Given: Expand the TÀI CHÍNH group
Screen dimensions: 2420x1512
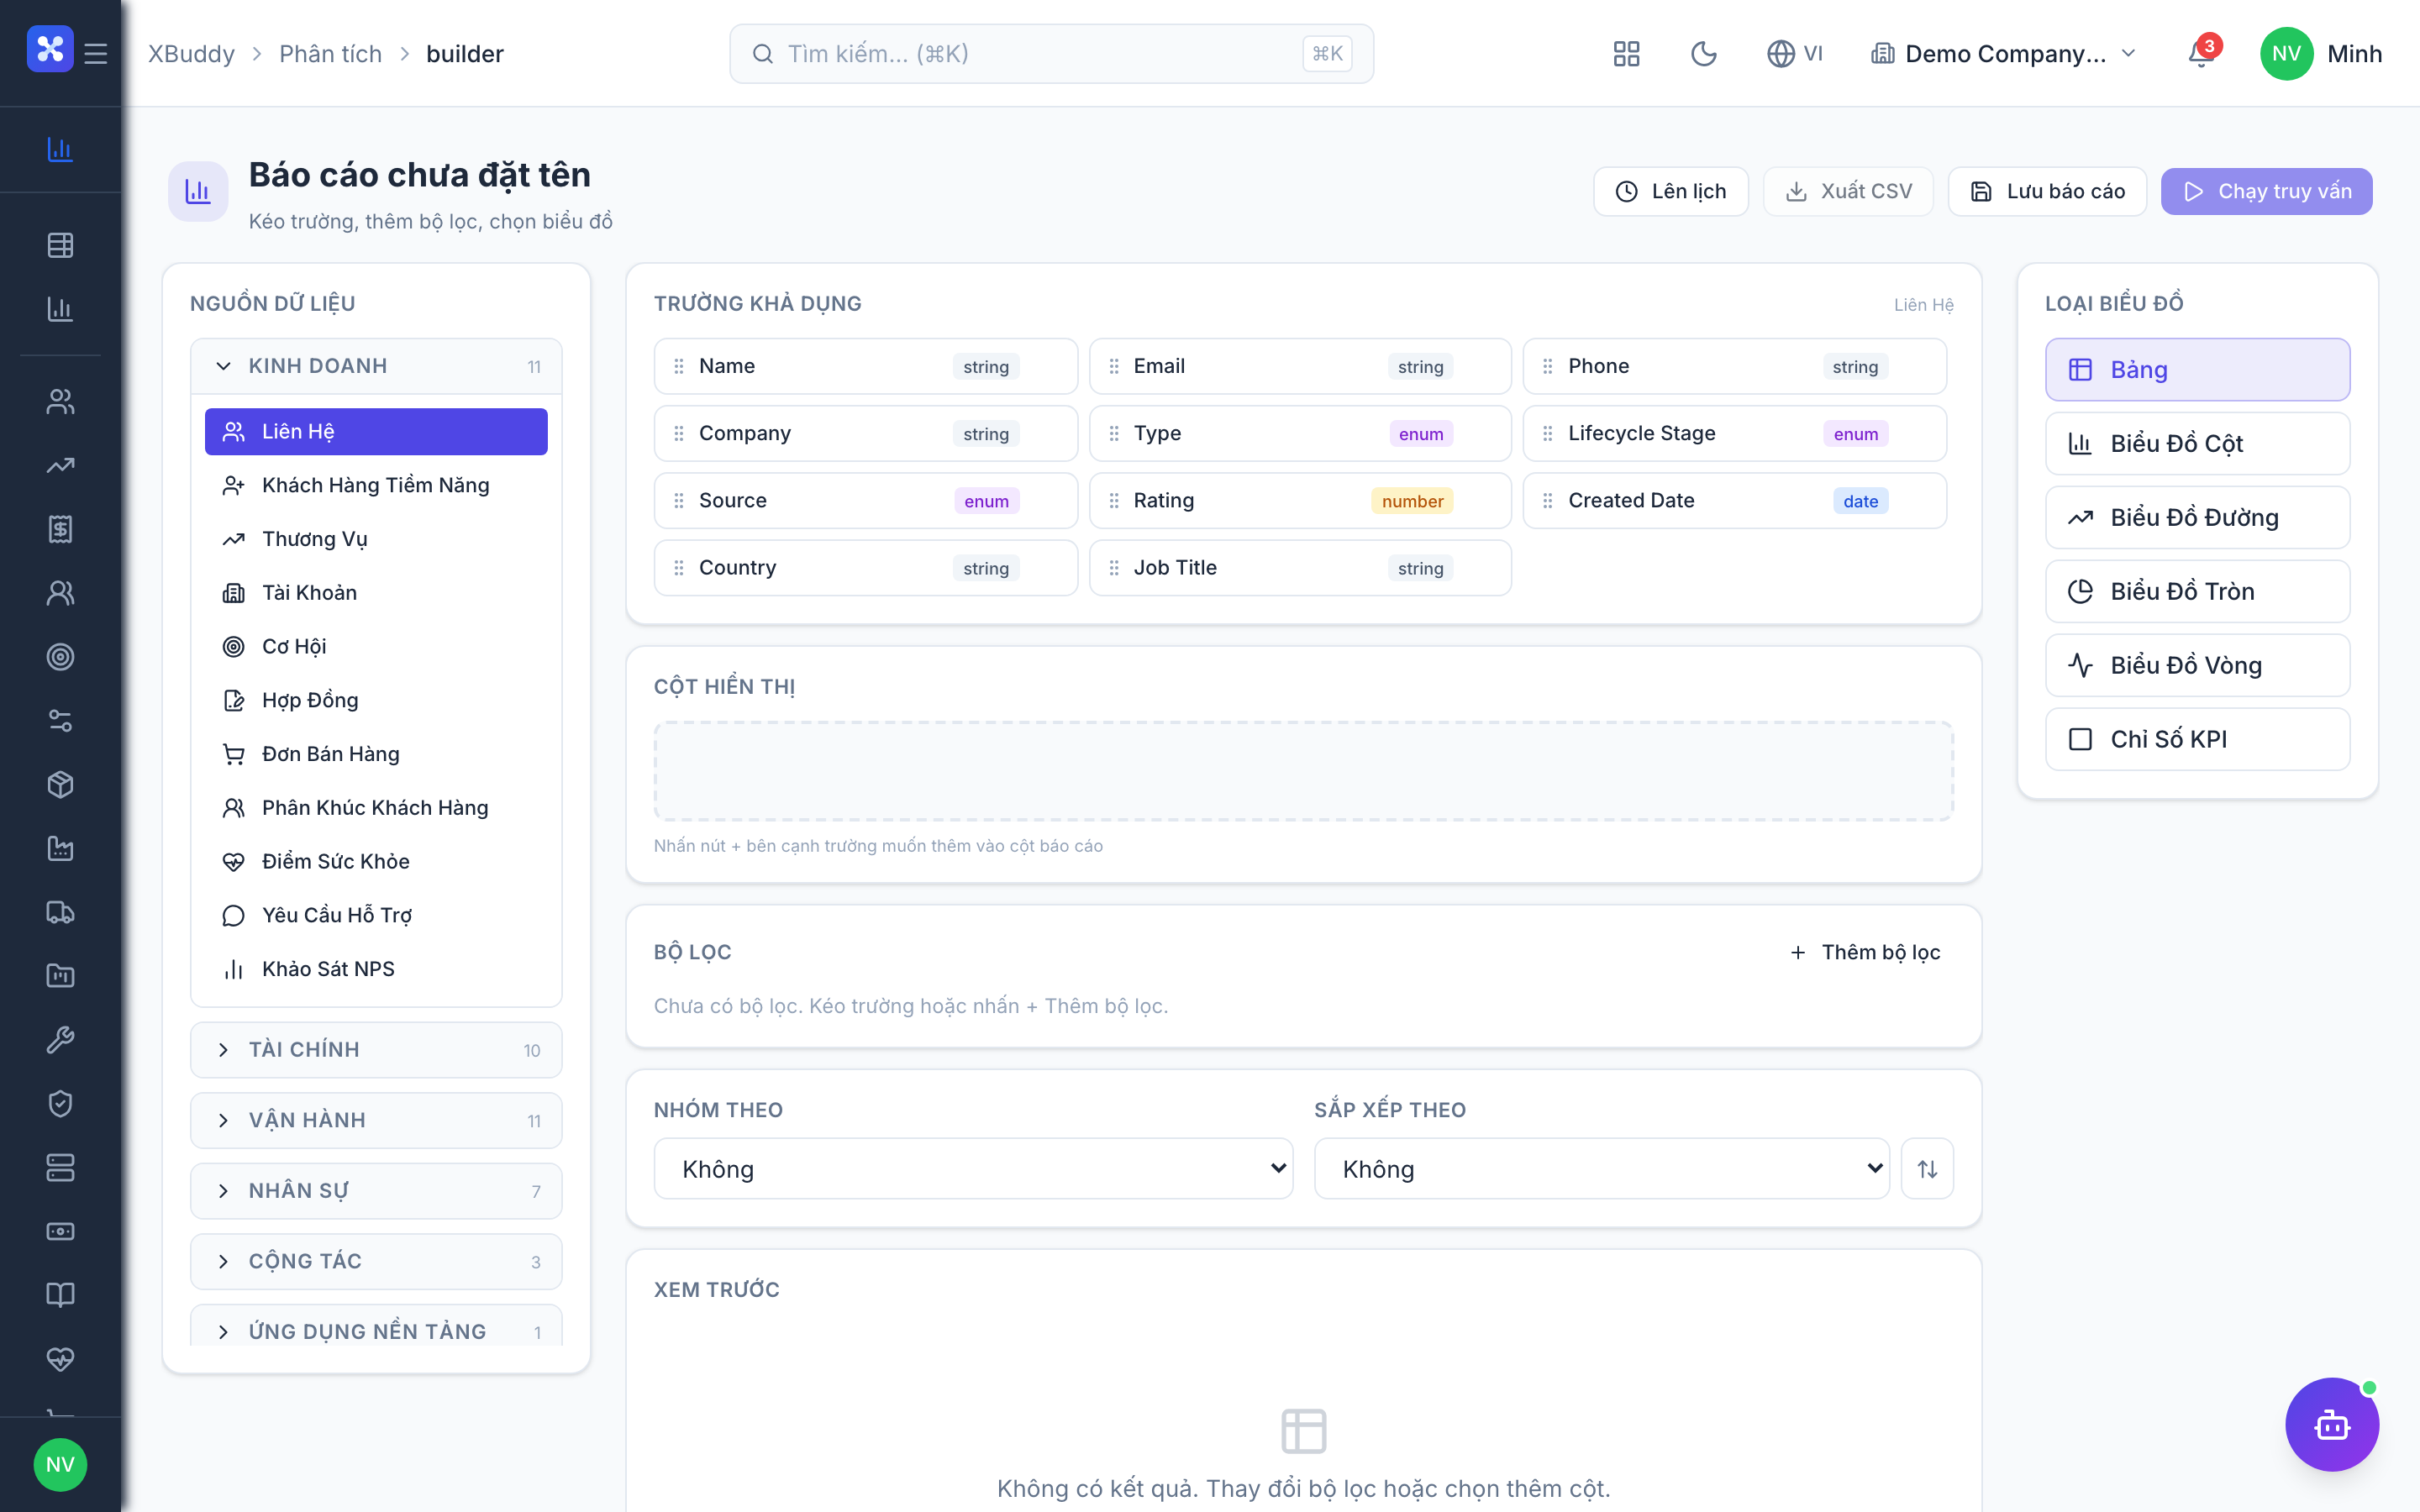Looking at the screenshot, I should [x=376, y=1050].
